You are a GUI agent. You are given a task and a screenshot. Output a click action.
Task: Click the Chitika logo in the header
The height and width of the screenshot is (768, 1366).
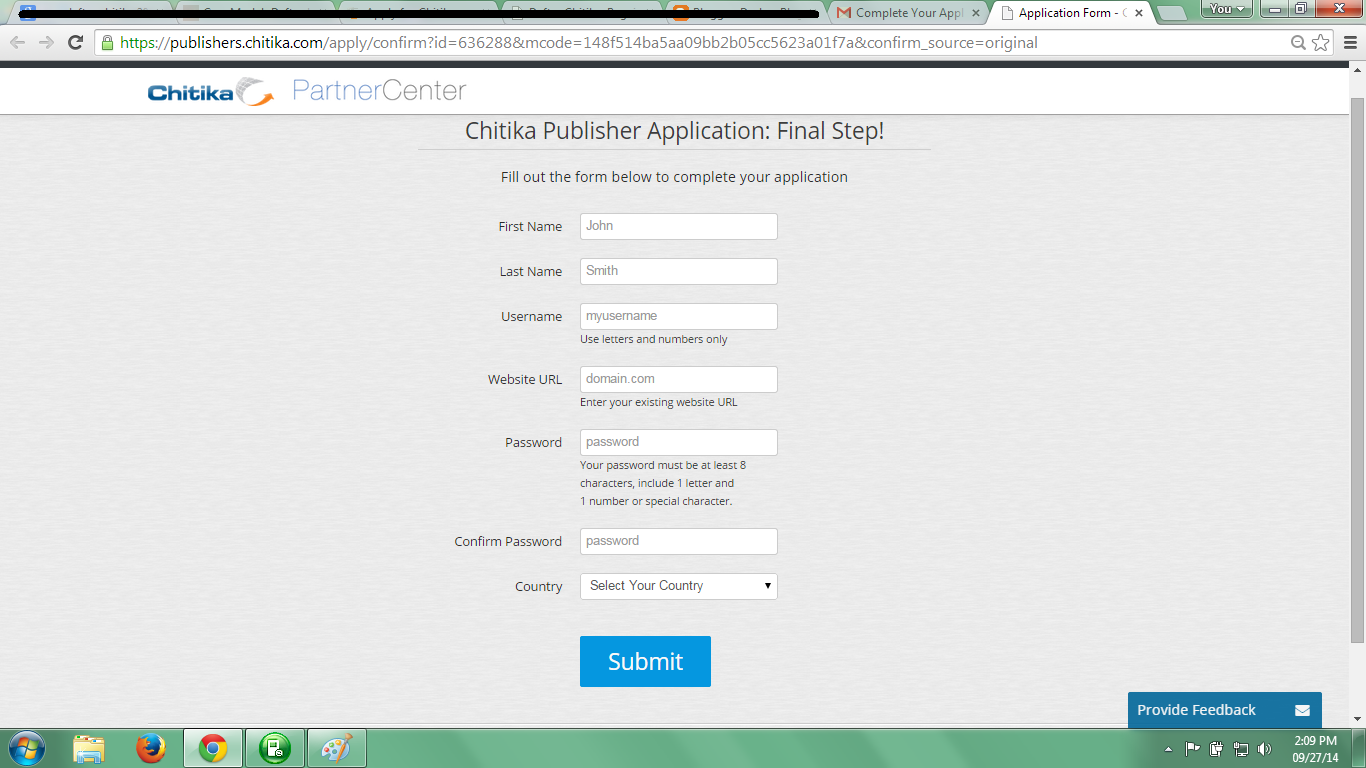210,92
